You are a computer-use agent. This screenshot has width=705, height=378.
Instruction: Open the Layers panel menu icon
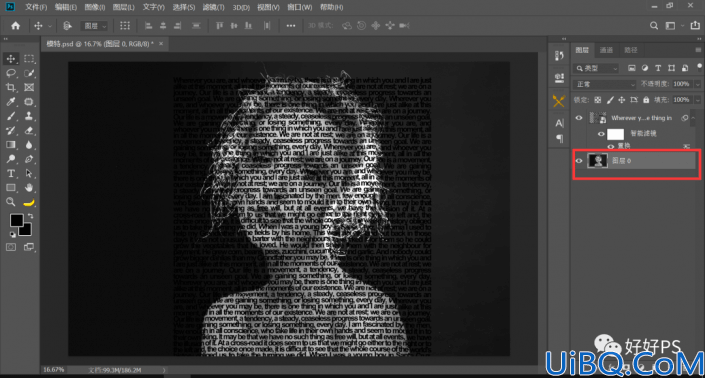point(698,50)
